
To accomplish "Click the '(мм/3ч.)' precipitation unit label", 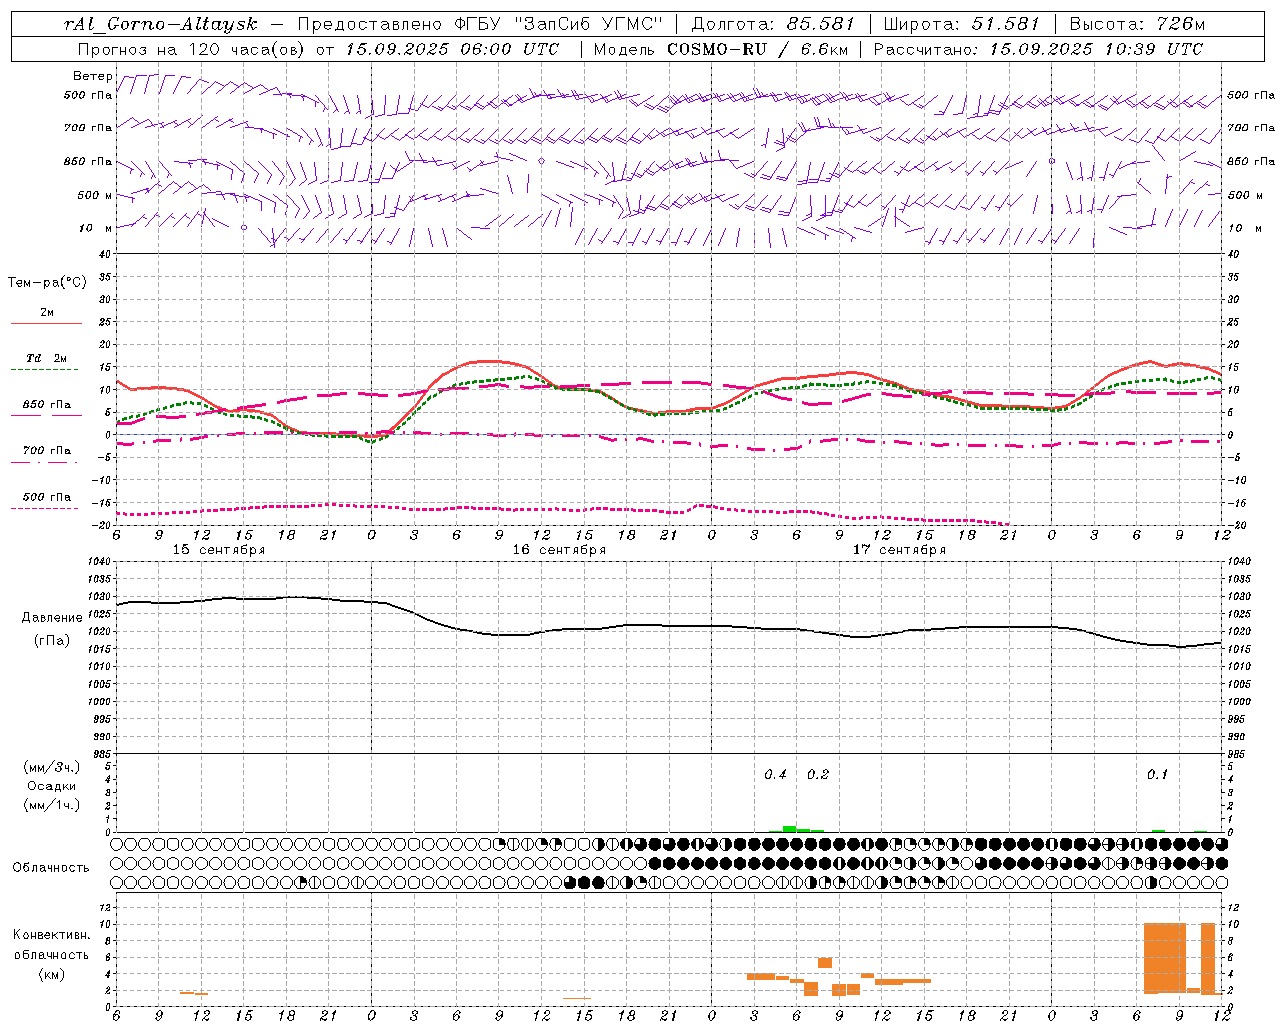I will (x=52, y=767).
